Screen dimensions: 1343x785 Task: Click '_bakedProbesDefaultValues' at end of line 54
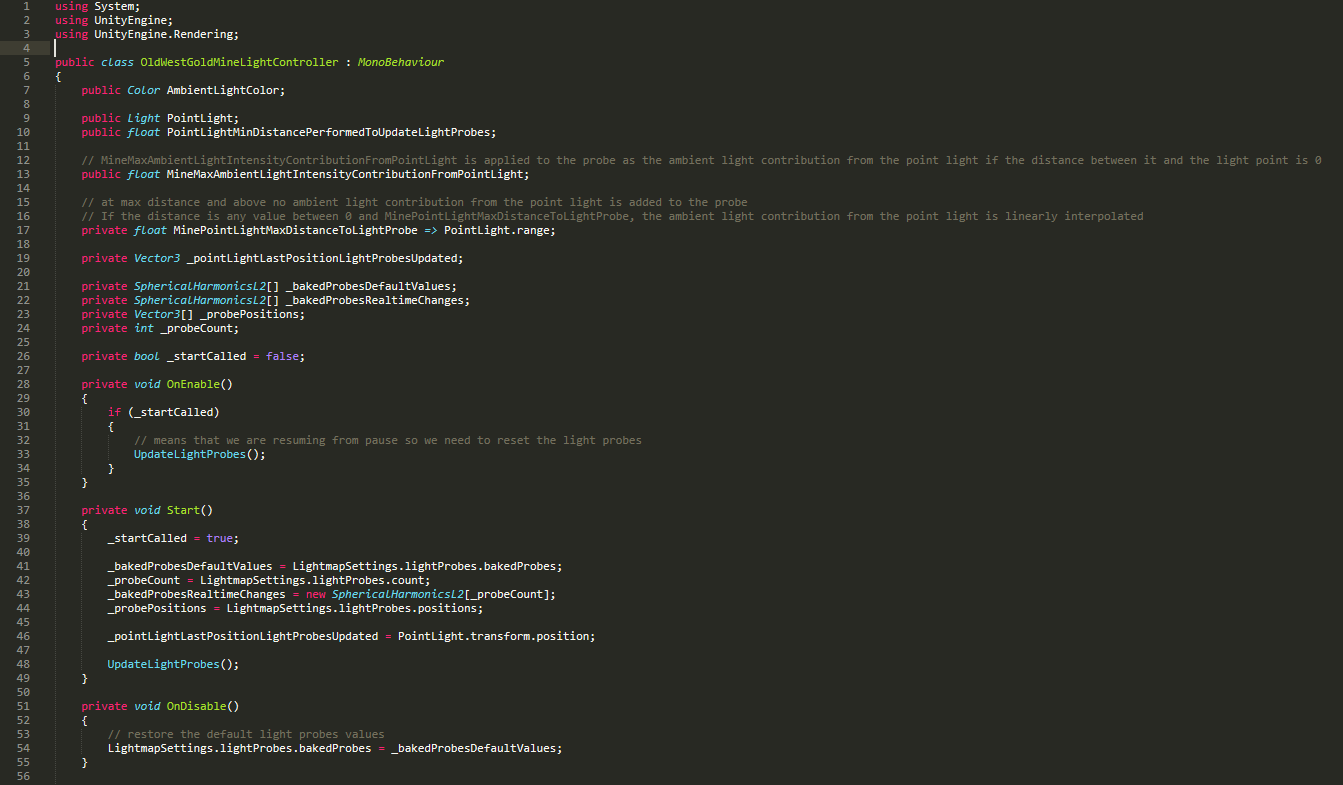click(474, 748)
